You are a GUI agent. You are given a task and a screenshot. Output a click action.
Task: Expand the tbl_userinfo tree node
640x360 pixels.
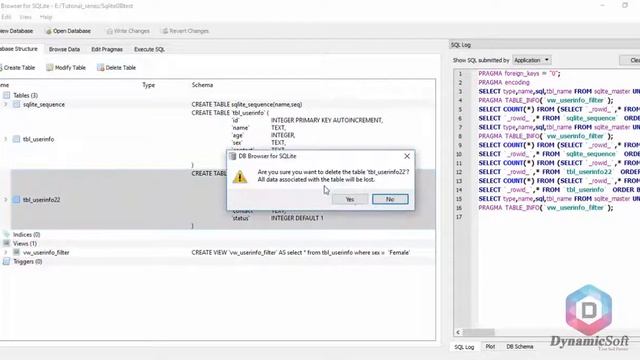6,139
